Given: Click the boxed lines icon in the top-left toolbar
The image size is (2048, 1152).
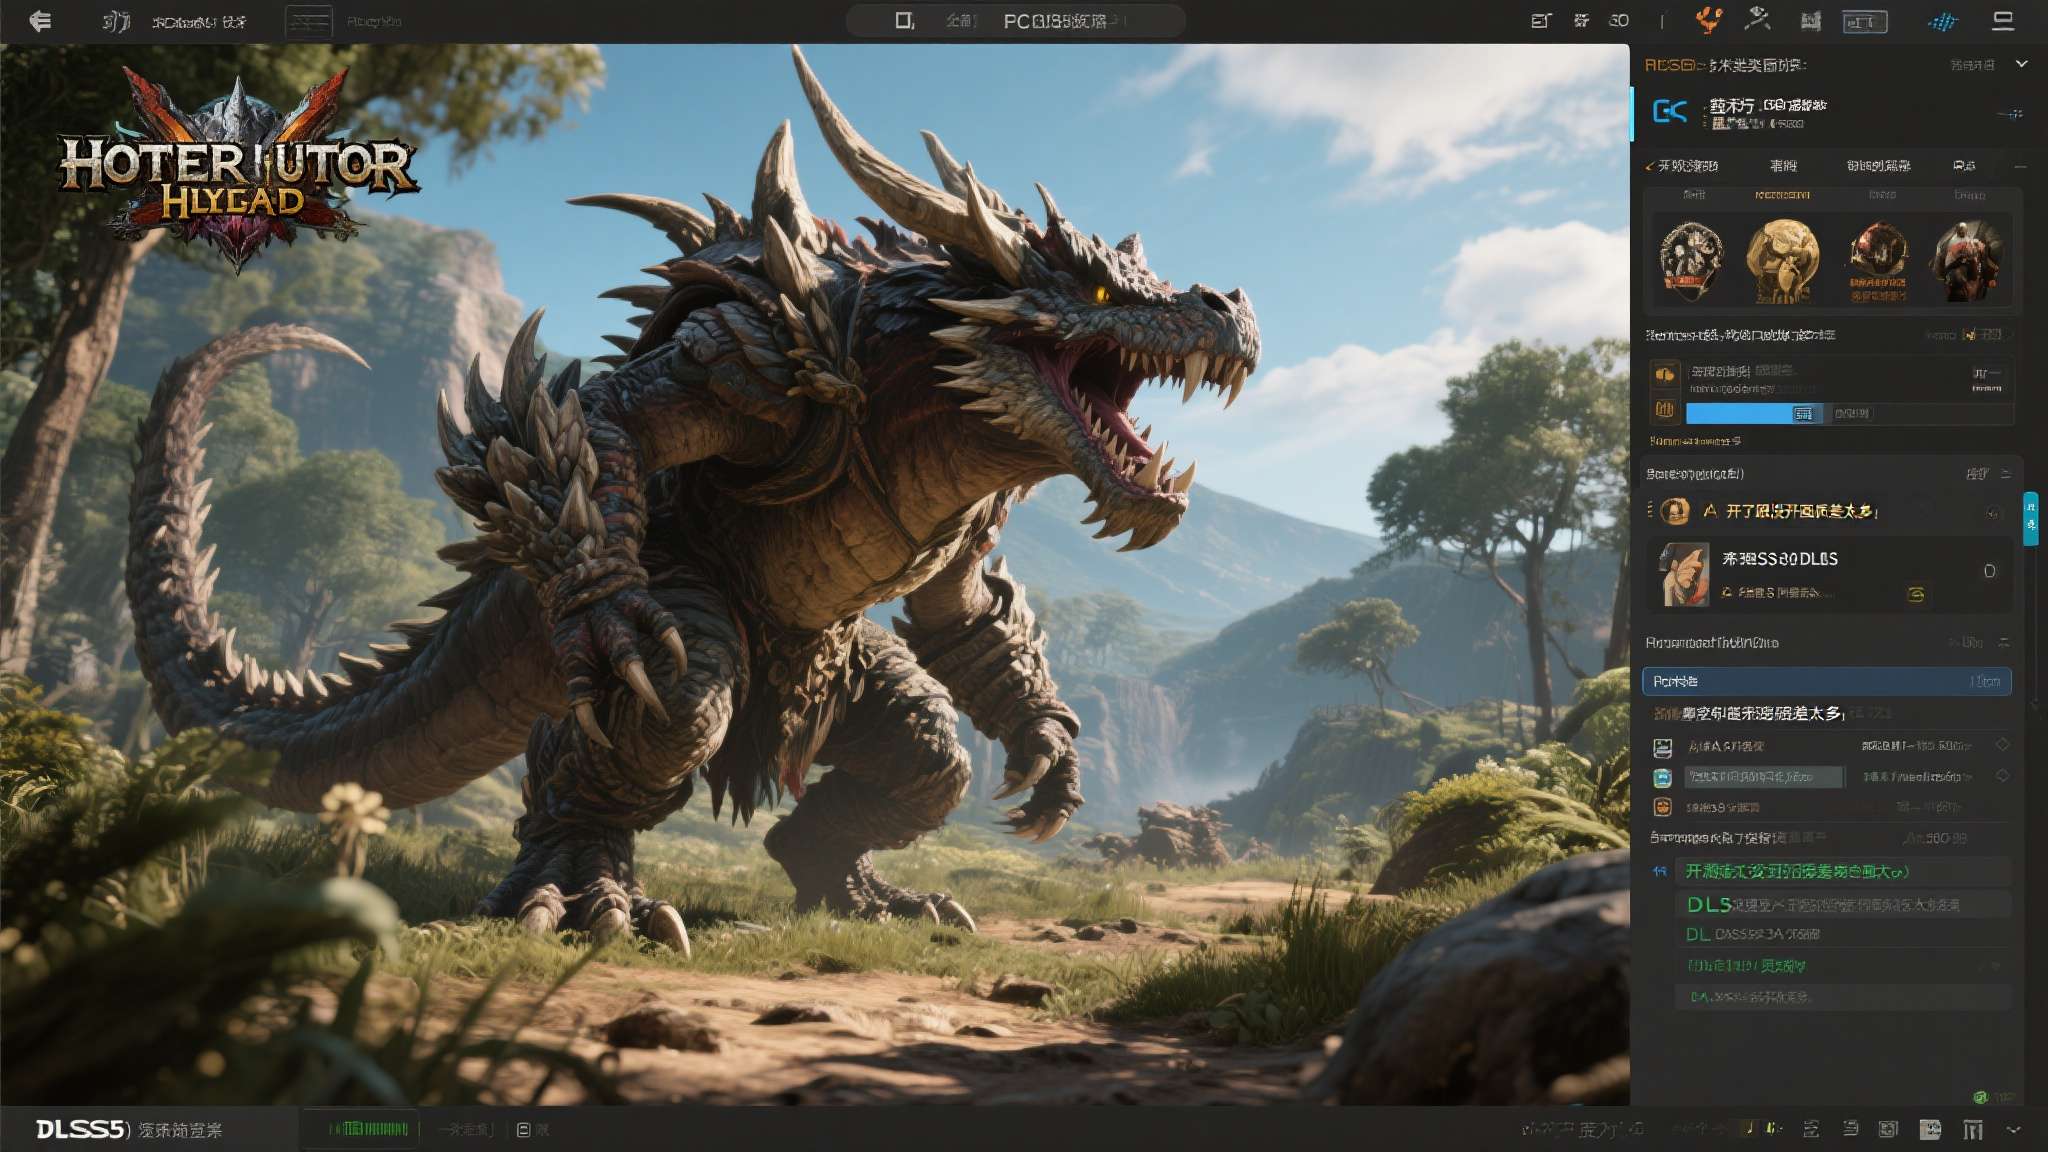Looking at the screenshot, I should (309, 22).
